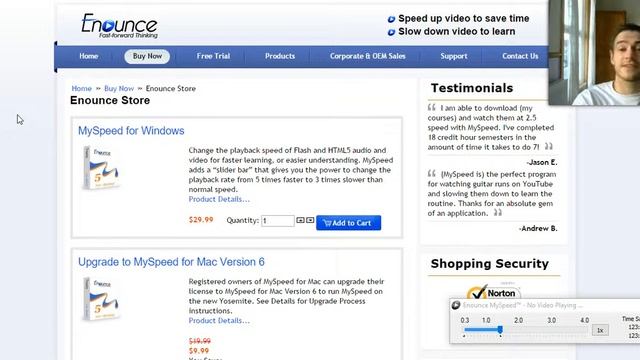Open the Home navigation tab
Screen dimensions: 640x360
click(x=89, y=56)
